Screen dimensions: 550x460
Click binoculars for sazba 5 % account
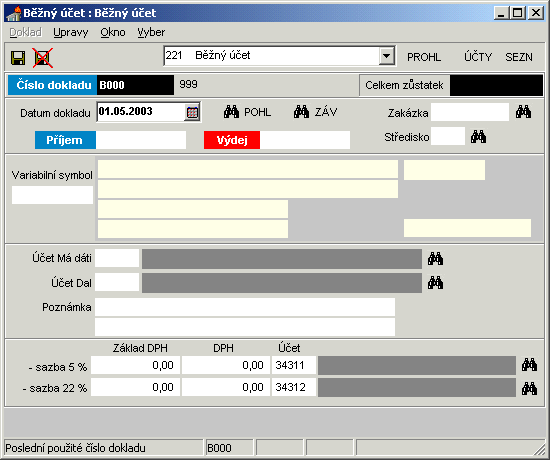click(x=529, y=365)
